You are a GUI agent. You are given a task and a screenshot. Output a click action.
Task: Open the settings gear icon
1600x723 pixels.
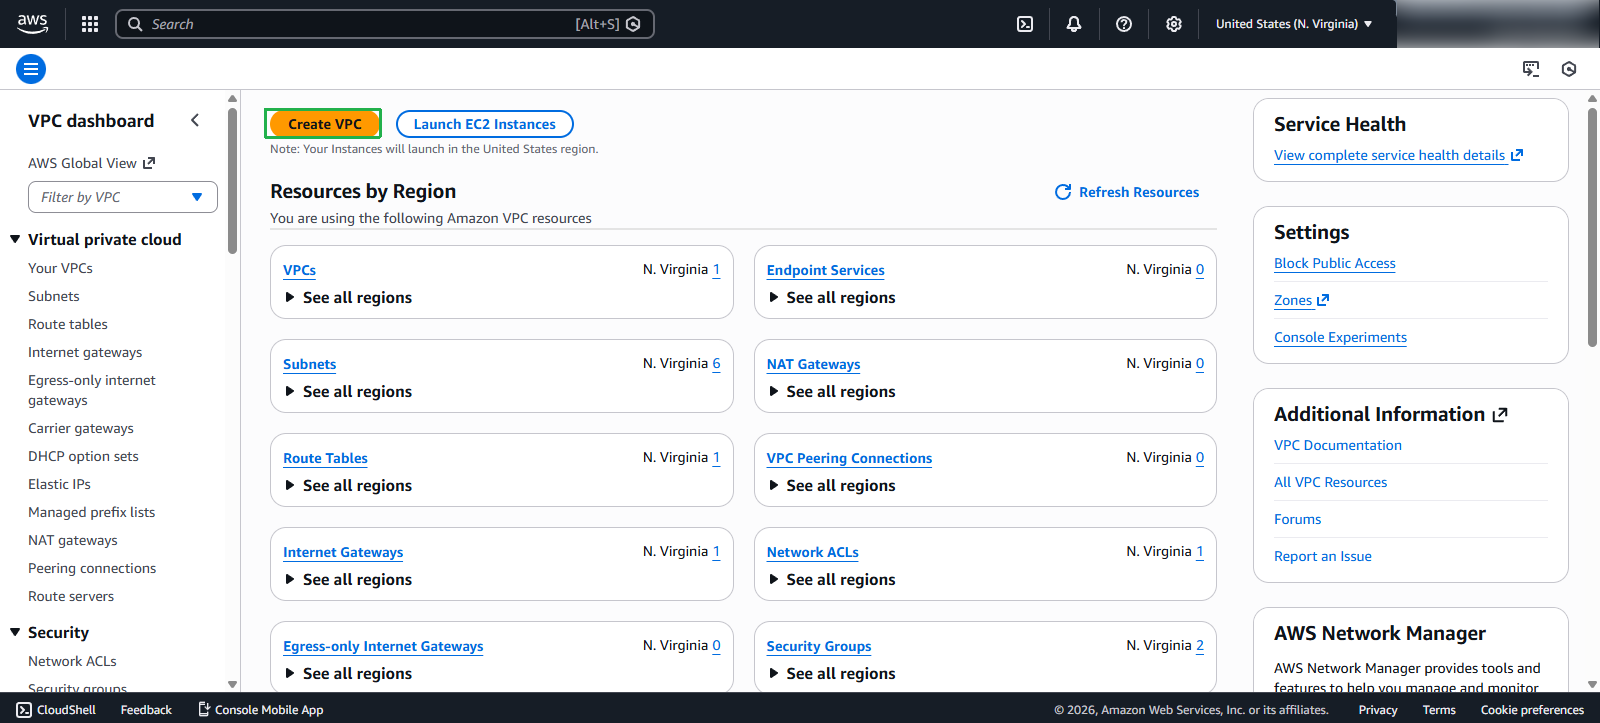tap(1174, 24)
